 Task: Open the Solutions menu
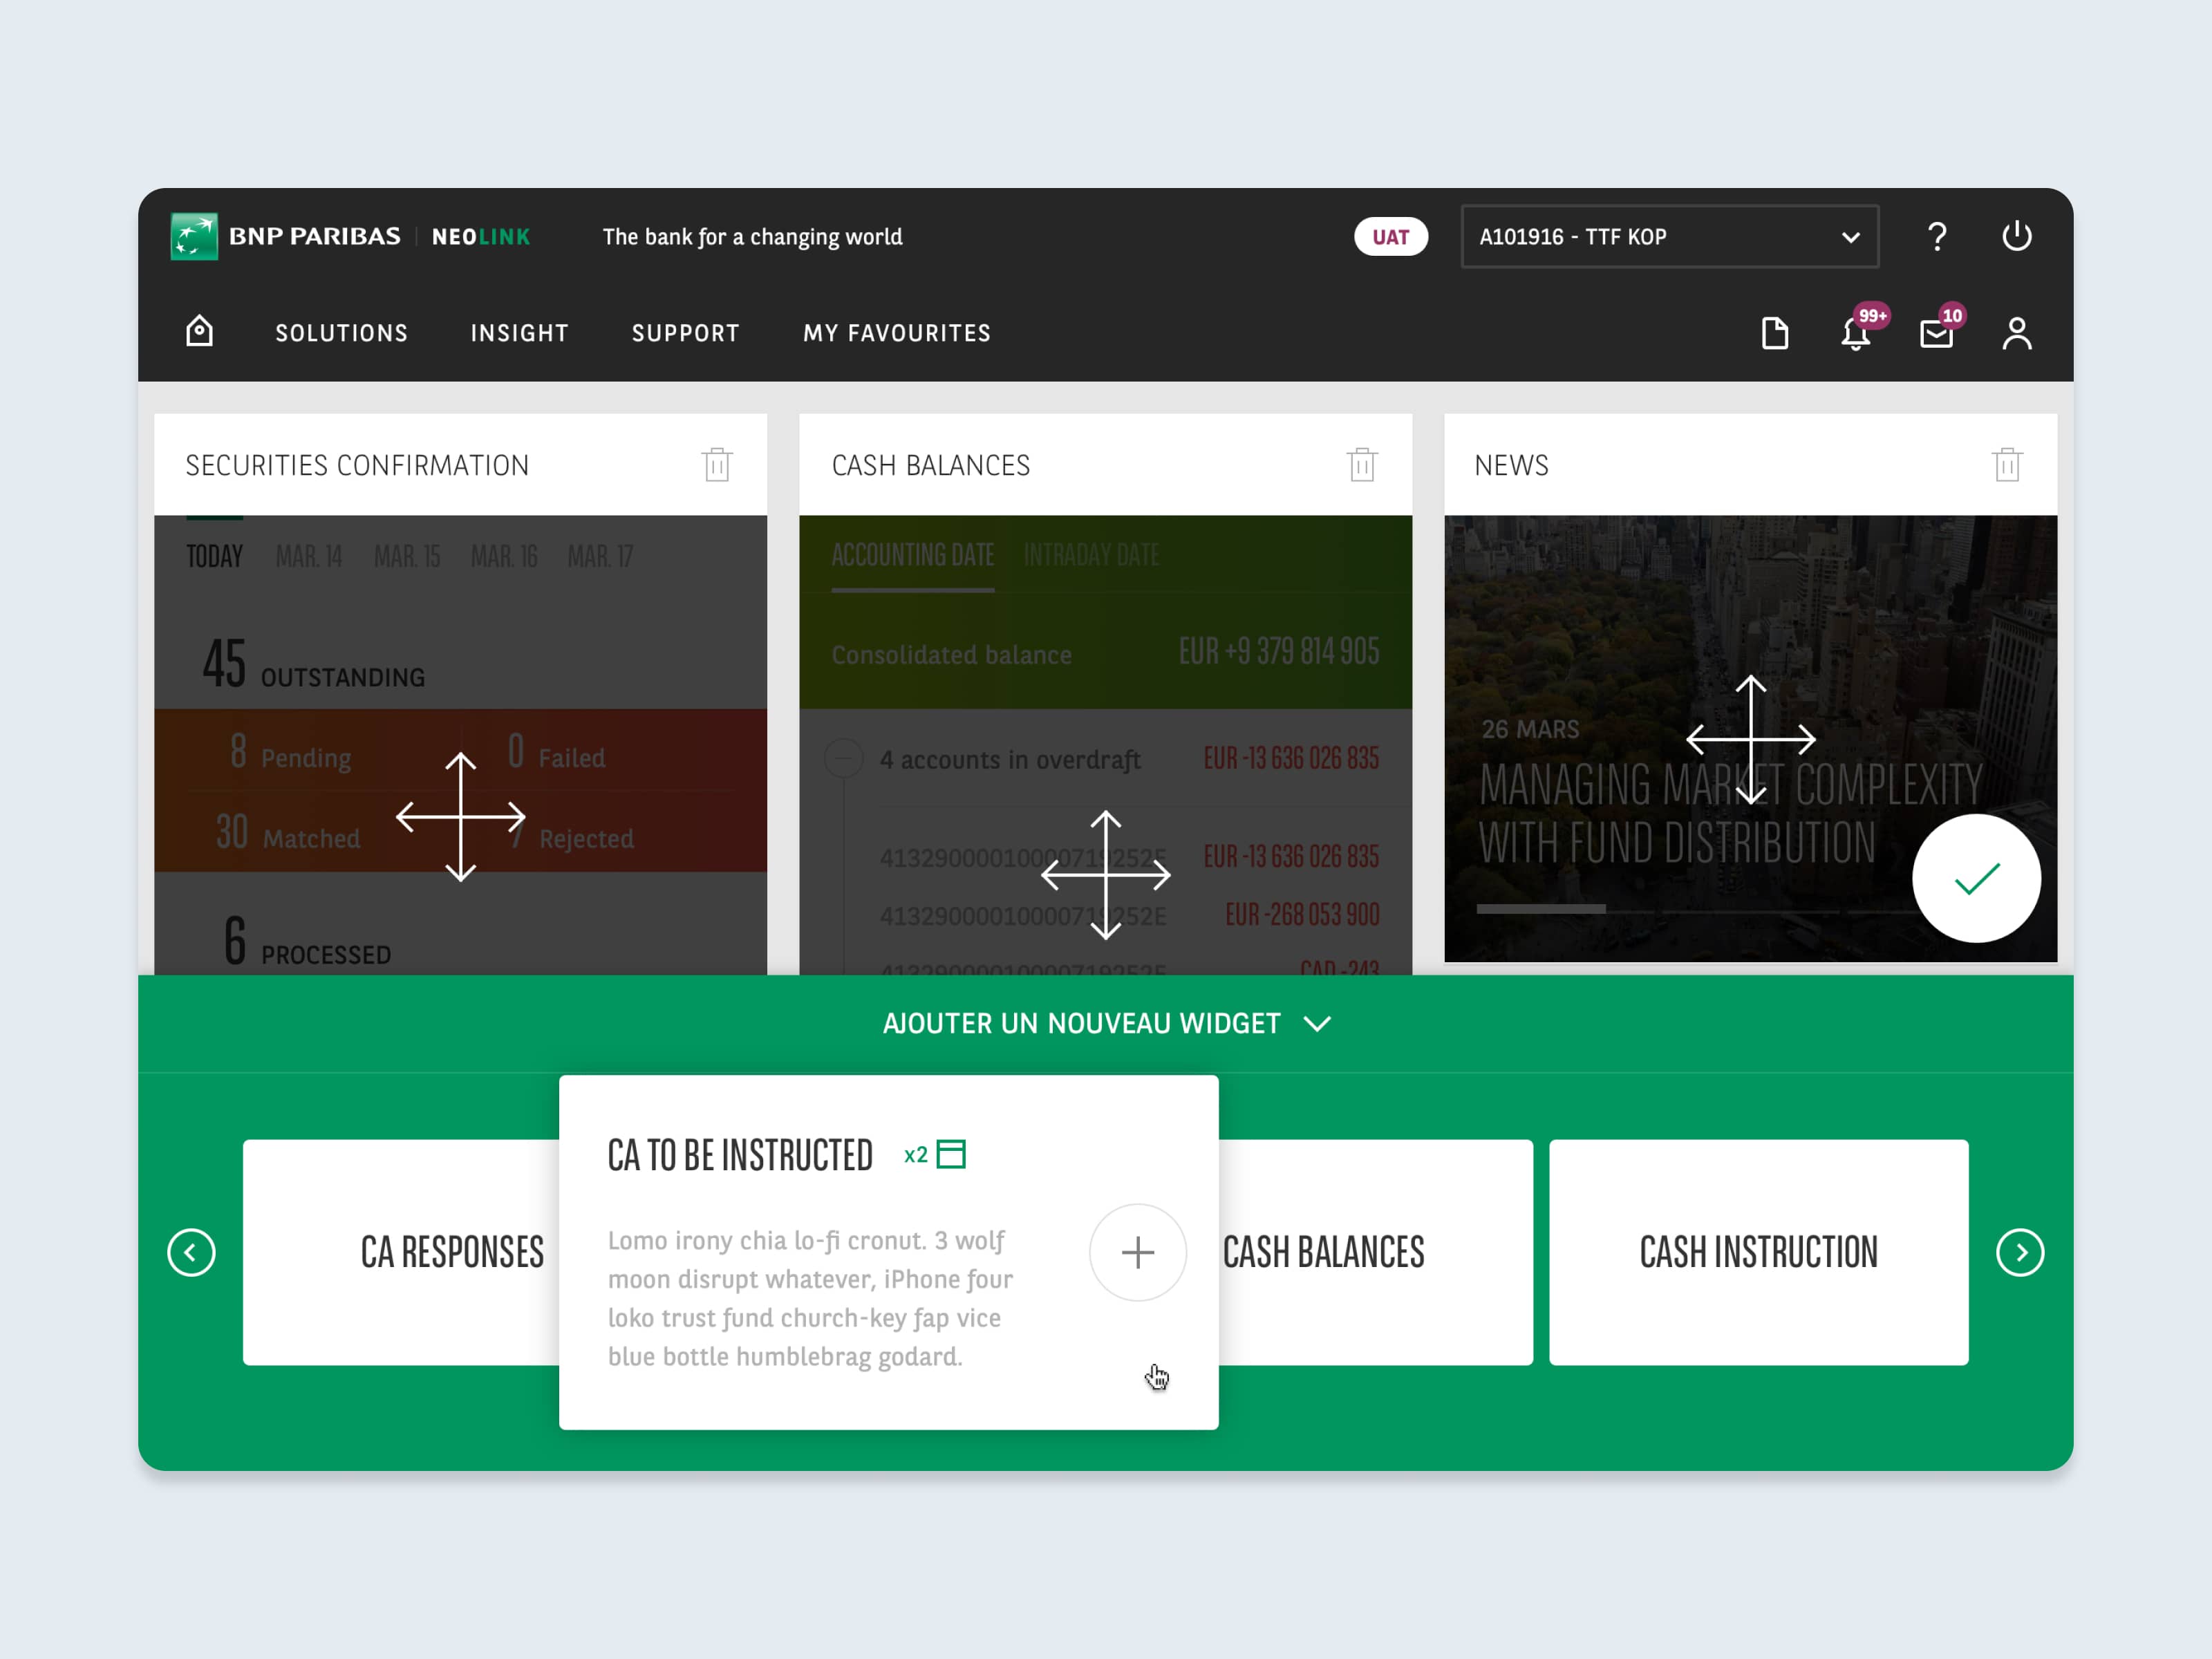(x=341, y=333)
